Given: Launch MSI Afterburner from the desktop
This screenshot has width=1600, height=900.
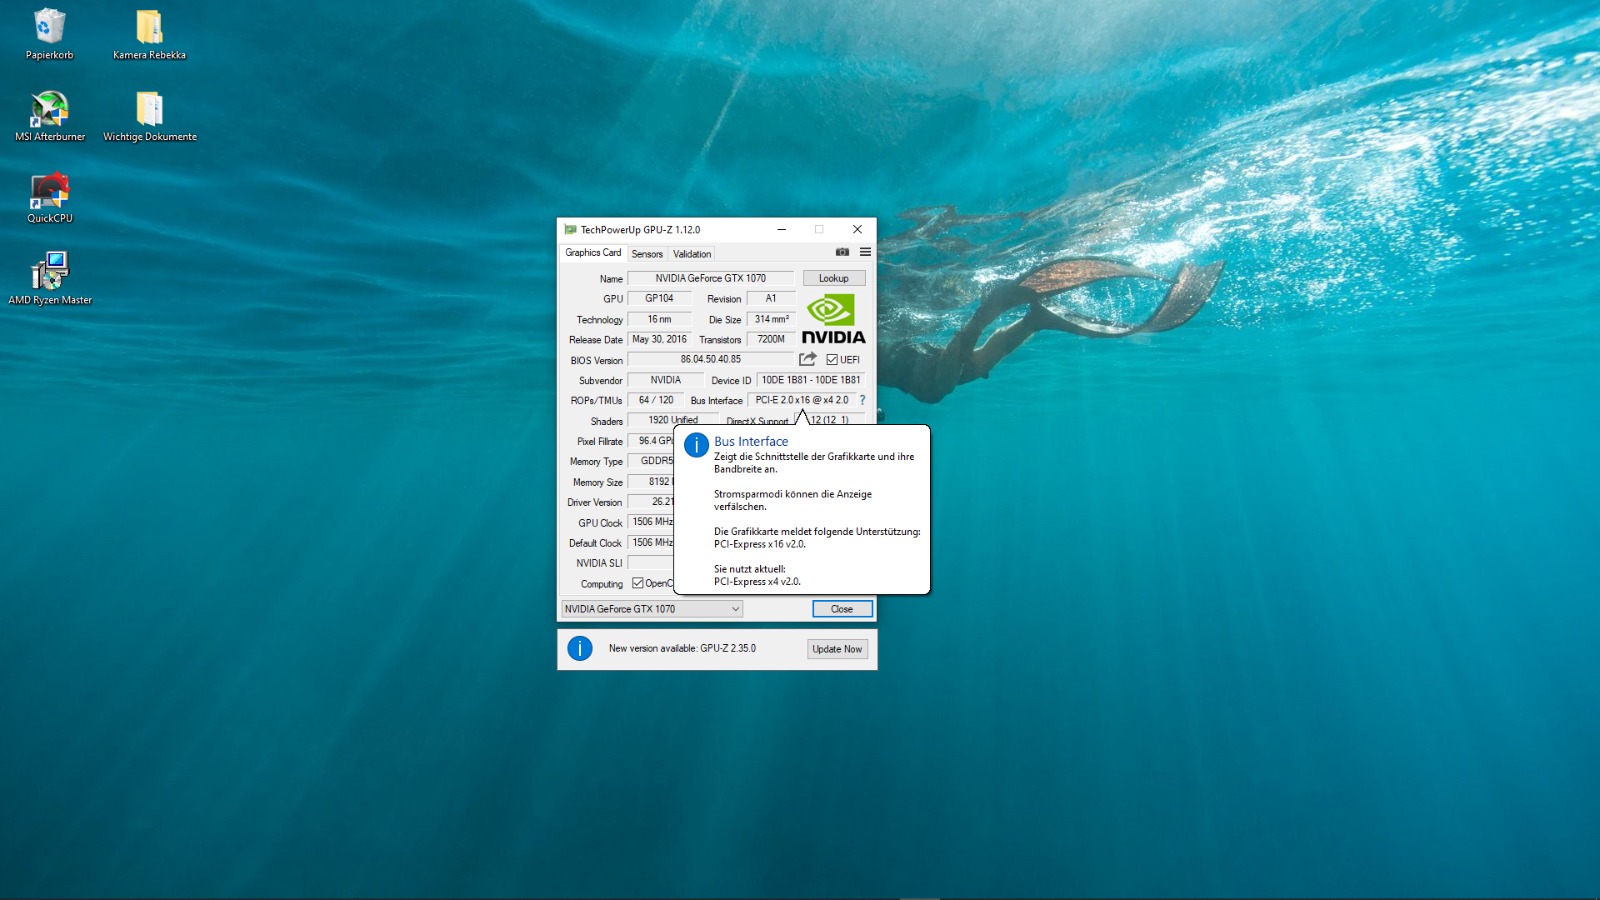Looking at the screenshot, I should pos(50,116).
